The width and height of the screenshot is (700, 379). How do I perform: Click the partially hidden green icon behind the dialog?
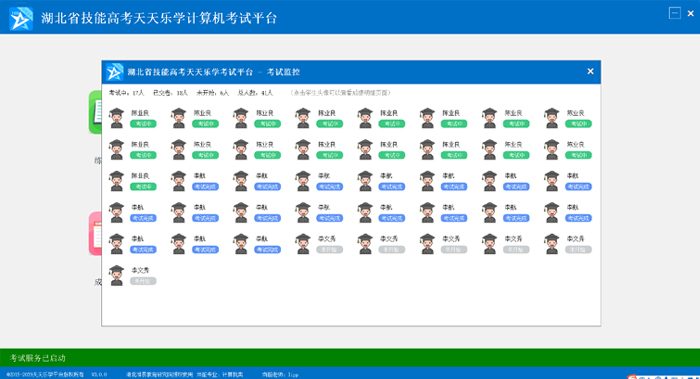tap(95, 112)
